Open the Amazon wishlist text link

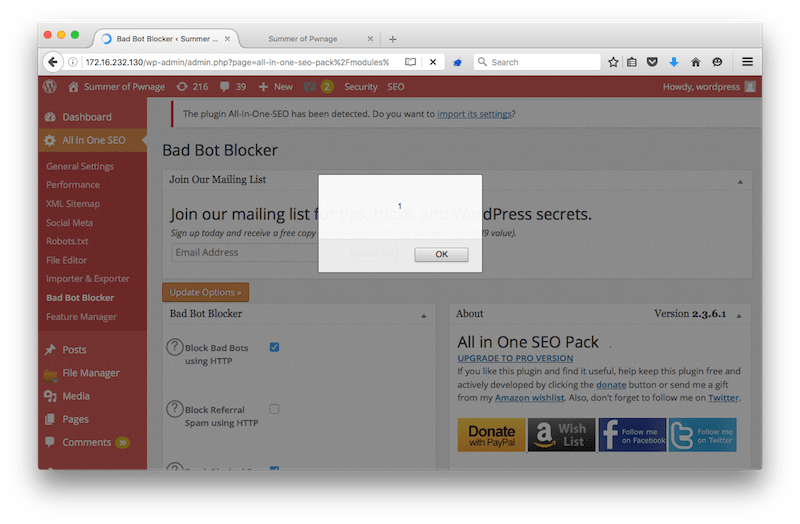(530, 398)
